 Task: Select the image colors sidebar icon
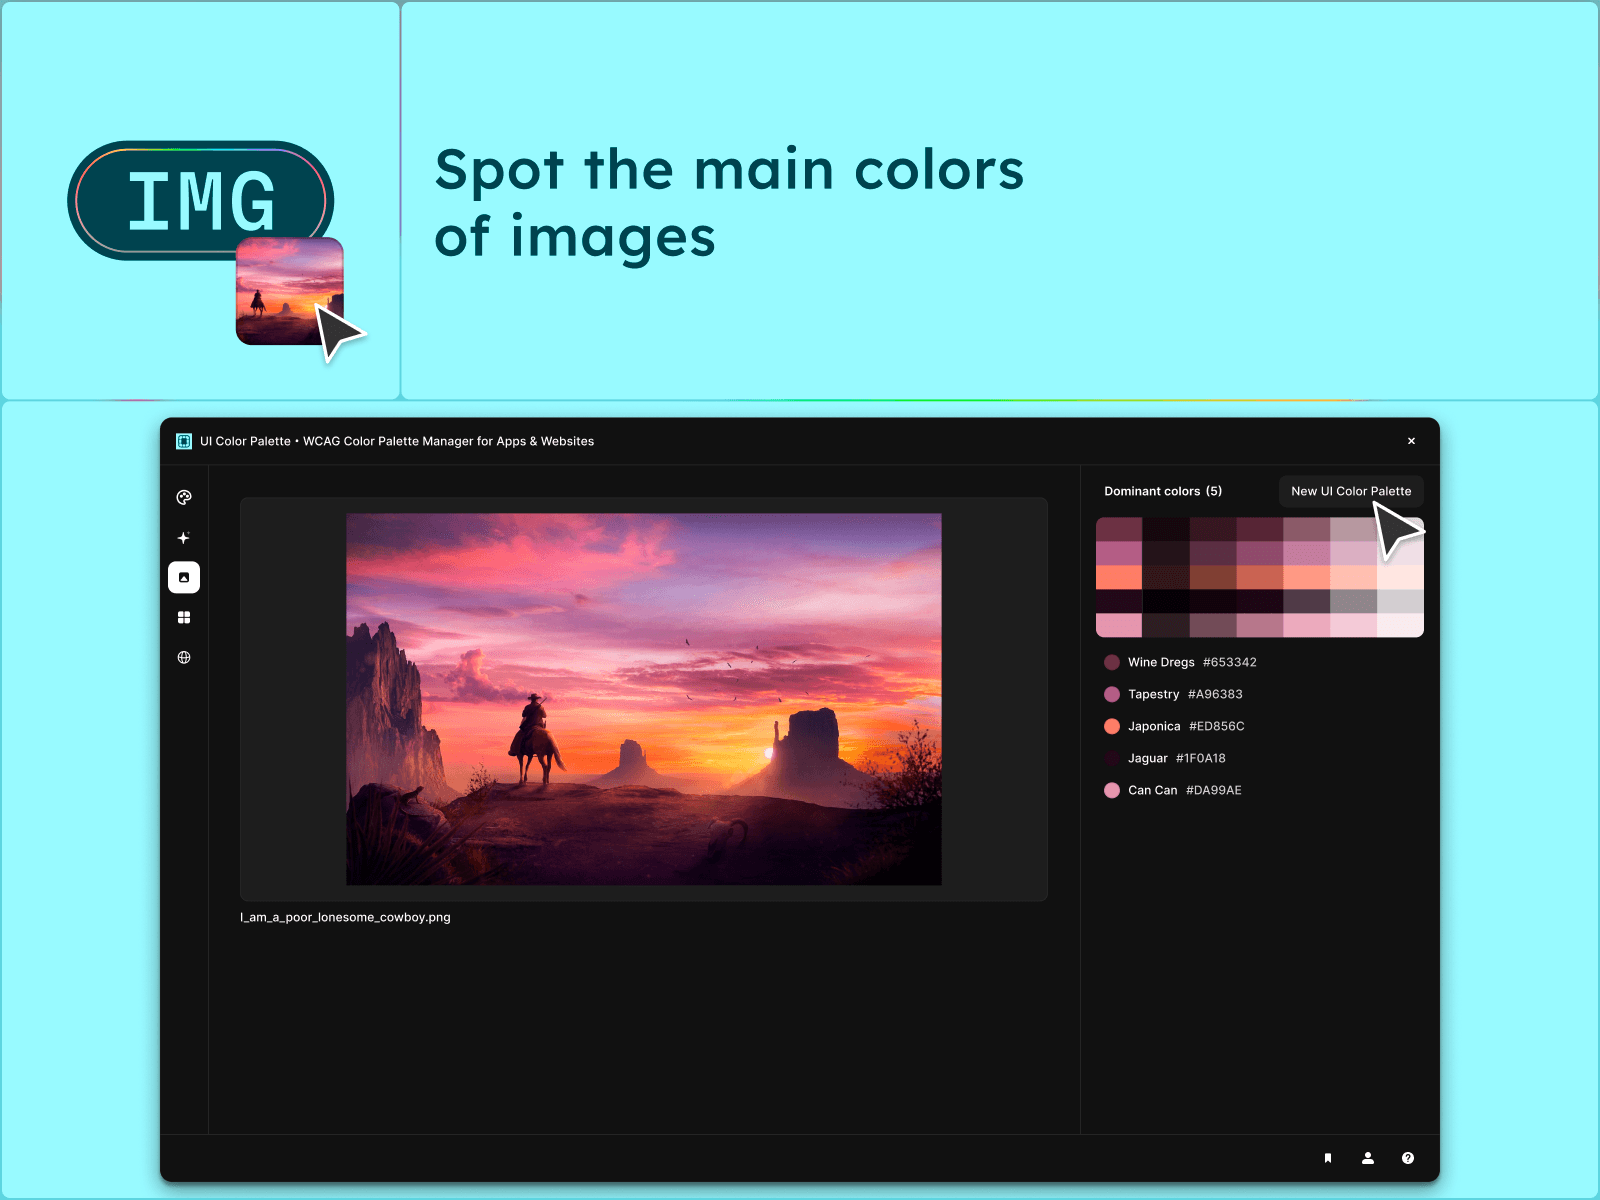coord(184,577)
